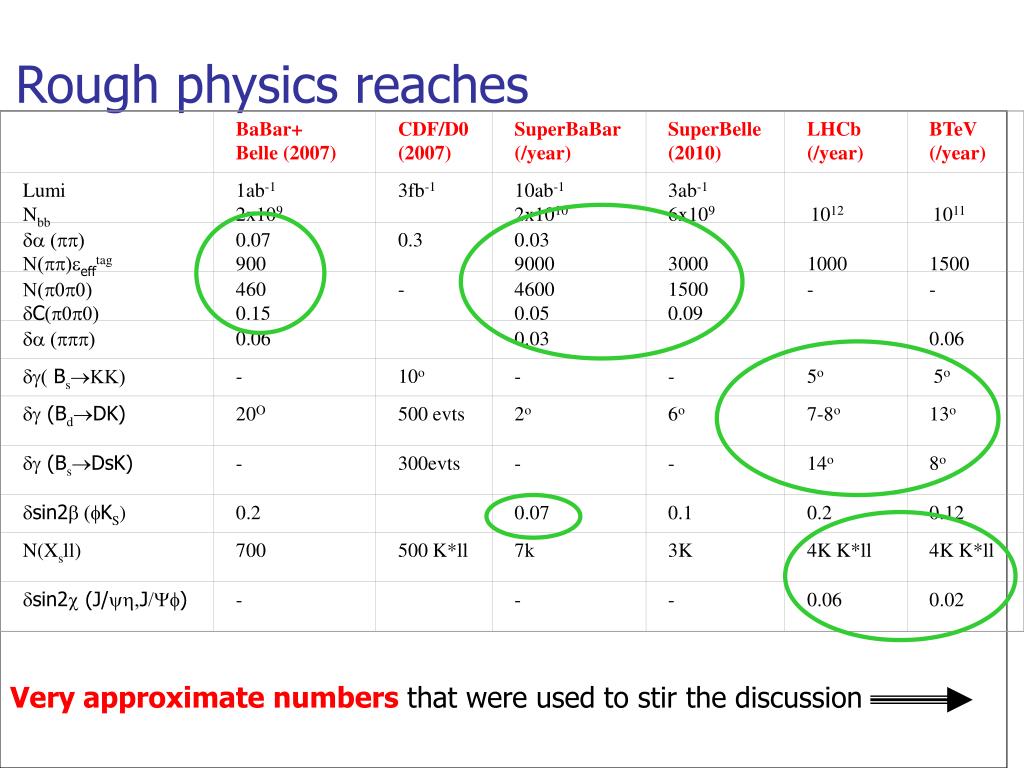Select the CDF/D0 value '0.3'
This screenshot has width=1024, height=768.
[410, 240]
